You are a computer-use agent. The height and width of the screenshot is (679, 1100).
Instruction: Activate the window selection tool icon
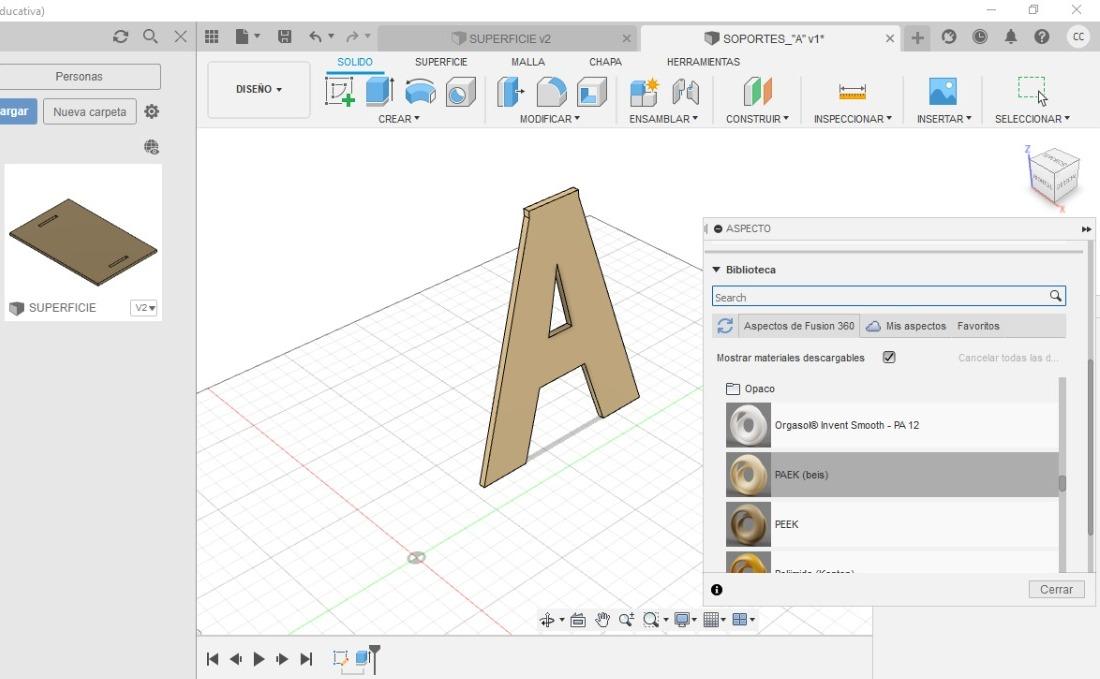point(1032,90)
